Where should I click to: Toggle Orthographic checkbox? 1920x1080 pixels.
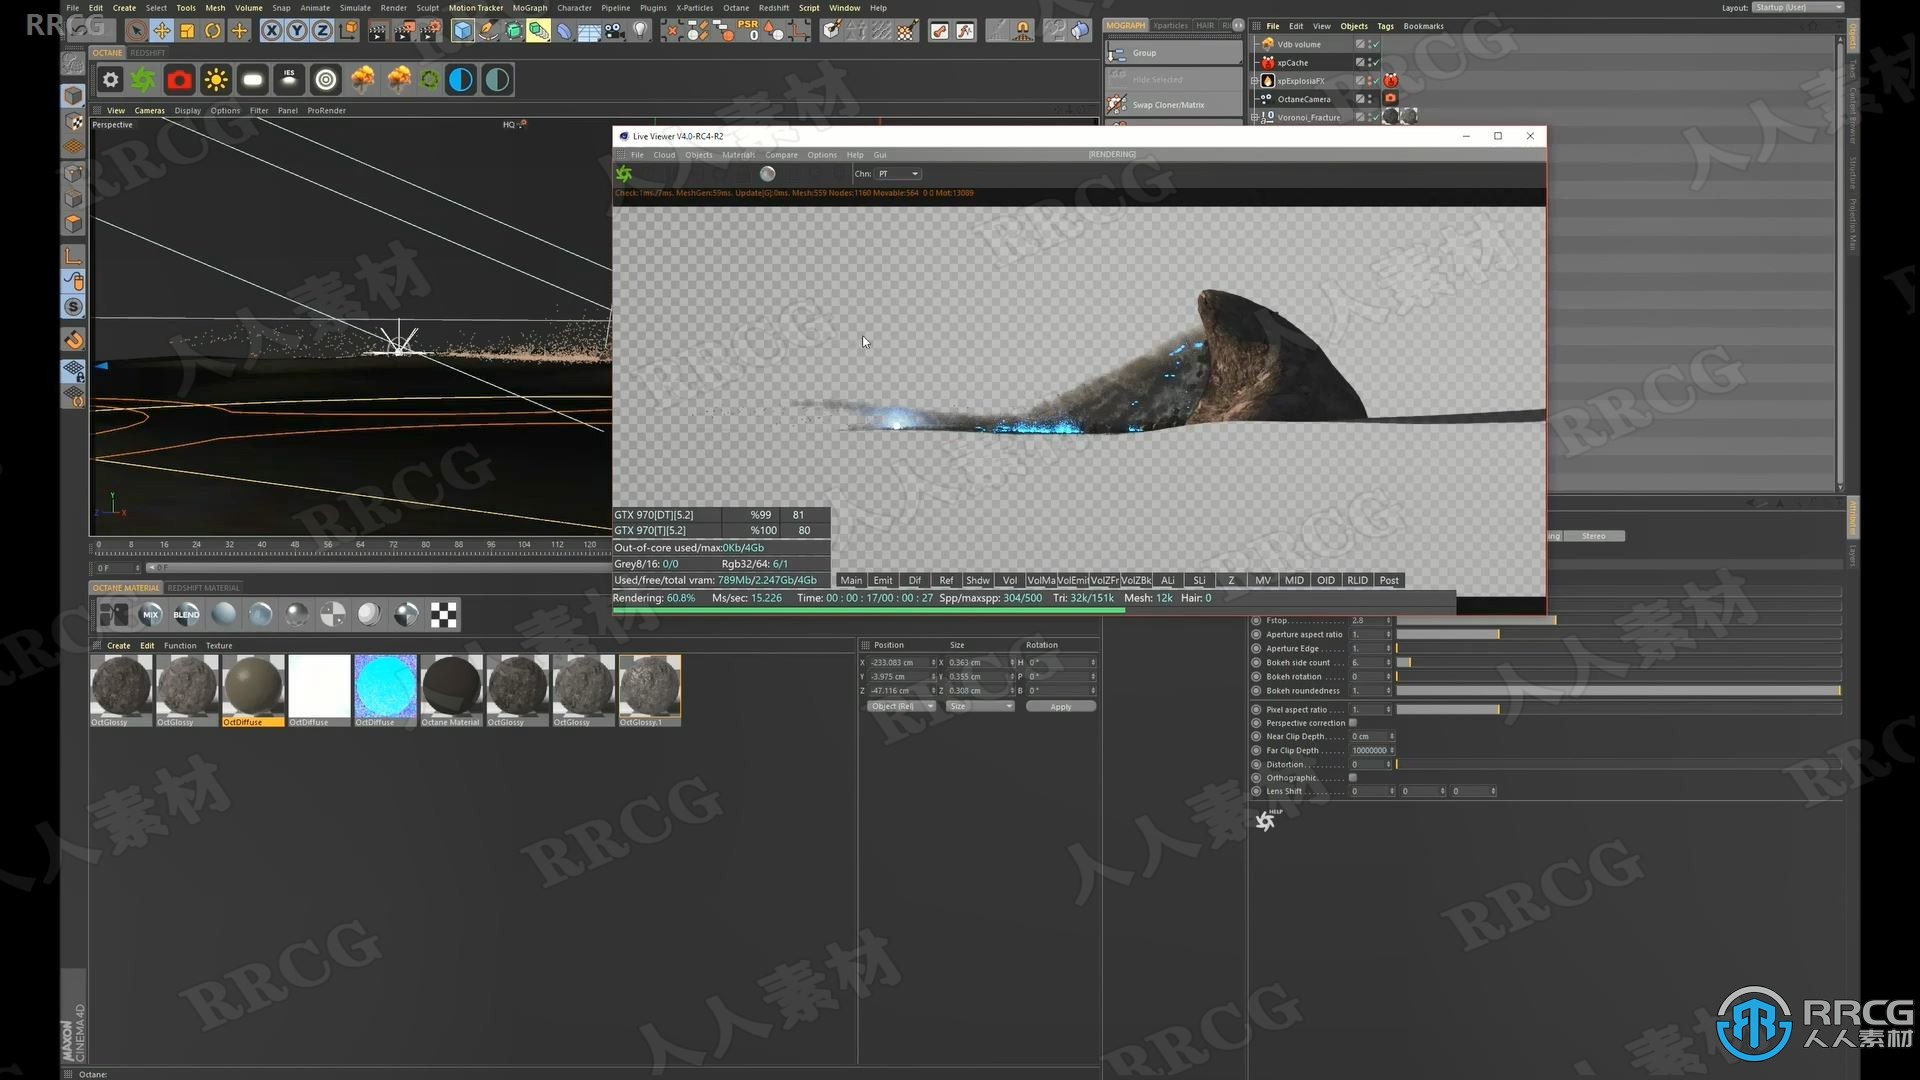pyautogui.click(x=1353, y=777)
